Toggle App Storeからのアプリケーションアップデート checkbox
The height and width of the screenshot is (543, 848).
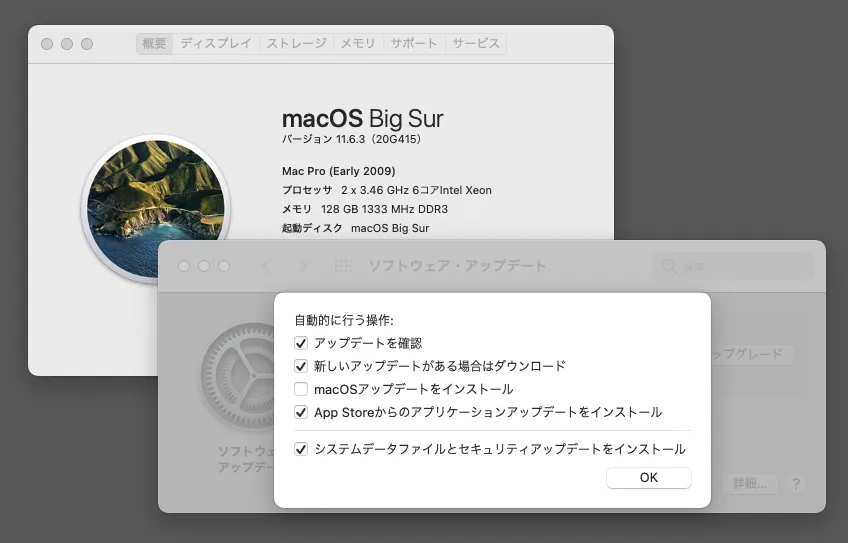pos(301,412)
